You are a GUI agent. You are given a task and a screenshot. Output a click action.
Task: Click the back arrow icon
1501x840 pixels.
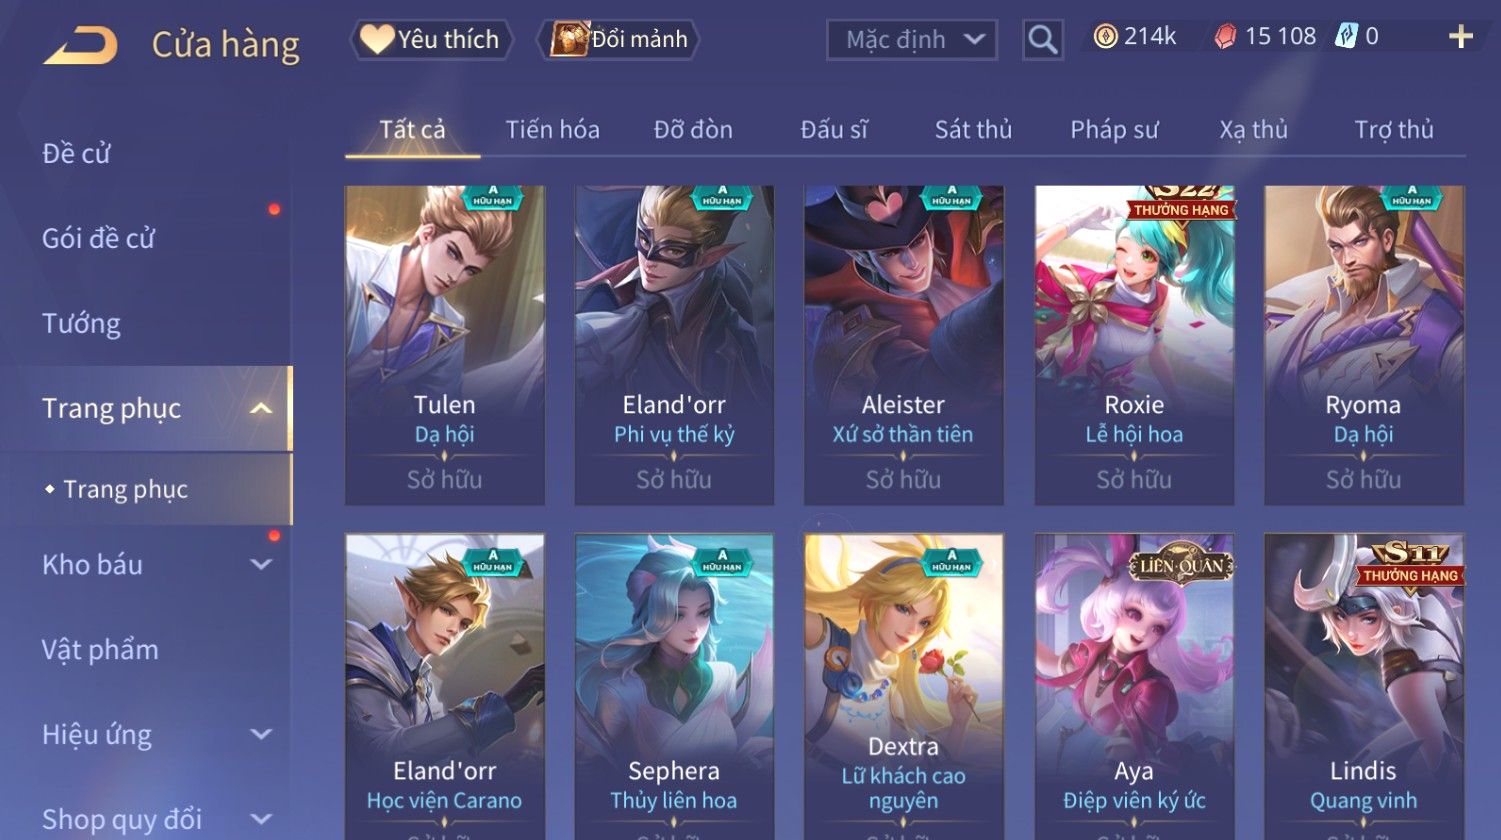pos(82,45)
